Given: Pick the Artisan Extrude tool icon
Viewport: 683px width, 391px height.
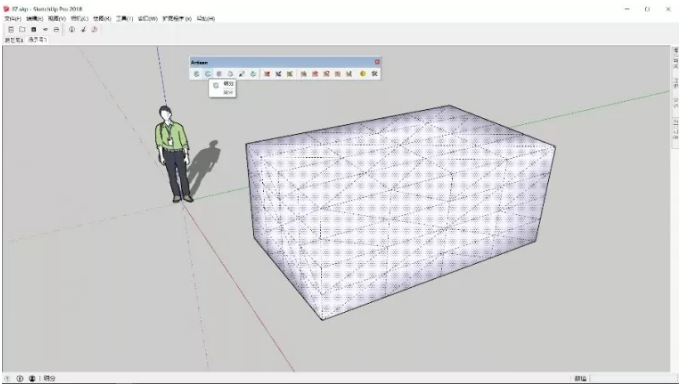Looking at the screenshot, I should point(253,74).
